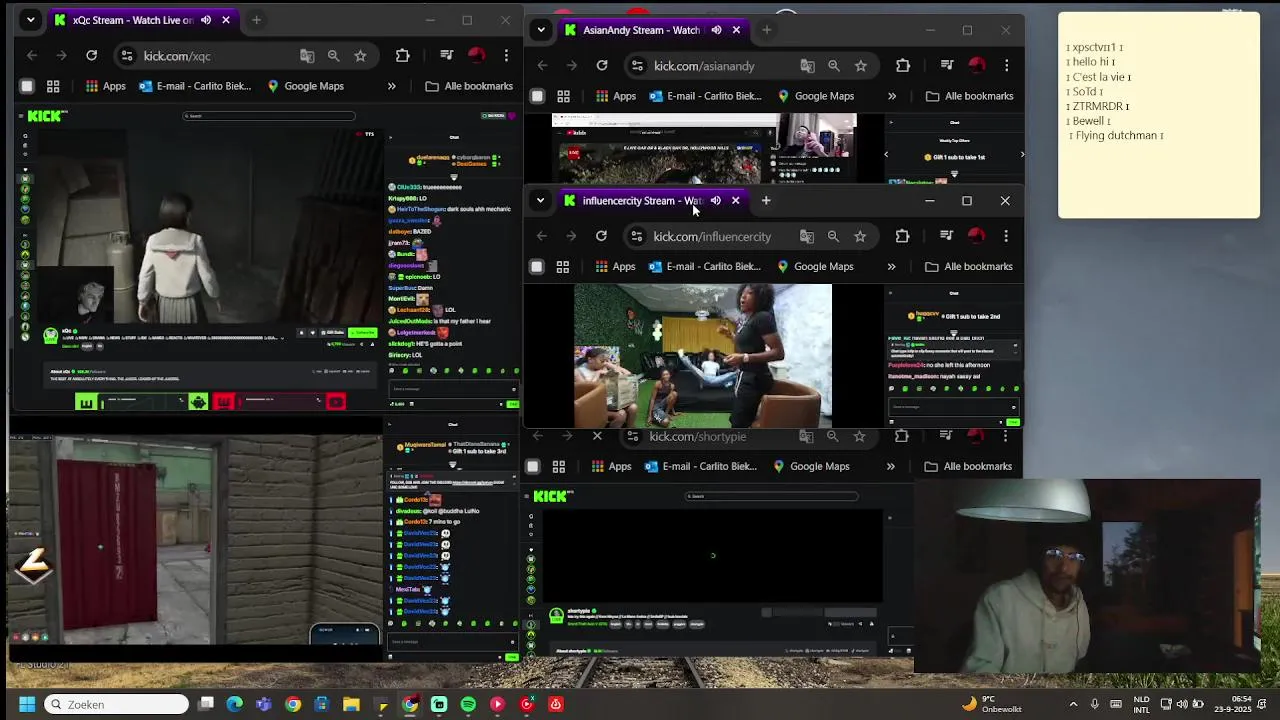The height and width of the screenshot is (720, 1280).
Task: Click zoom icon in influencercity address bar
Action: 833,237
